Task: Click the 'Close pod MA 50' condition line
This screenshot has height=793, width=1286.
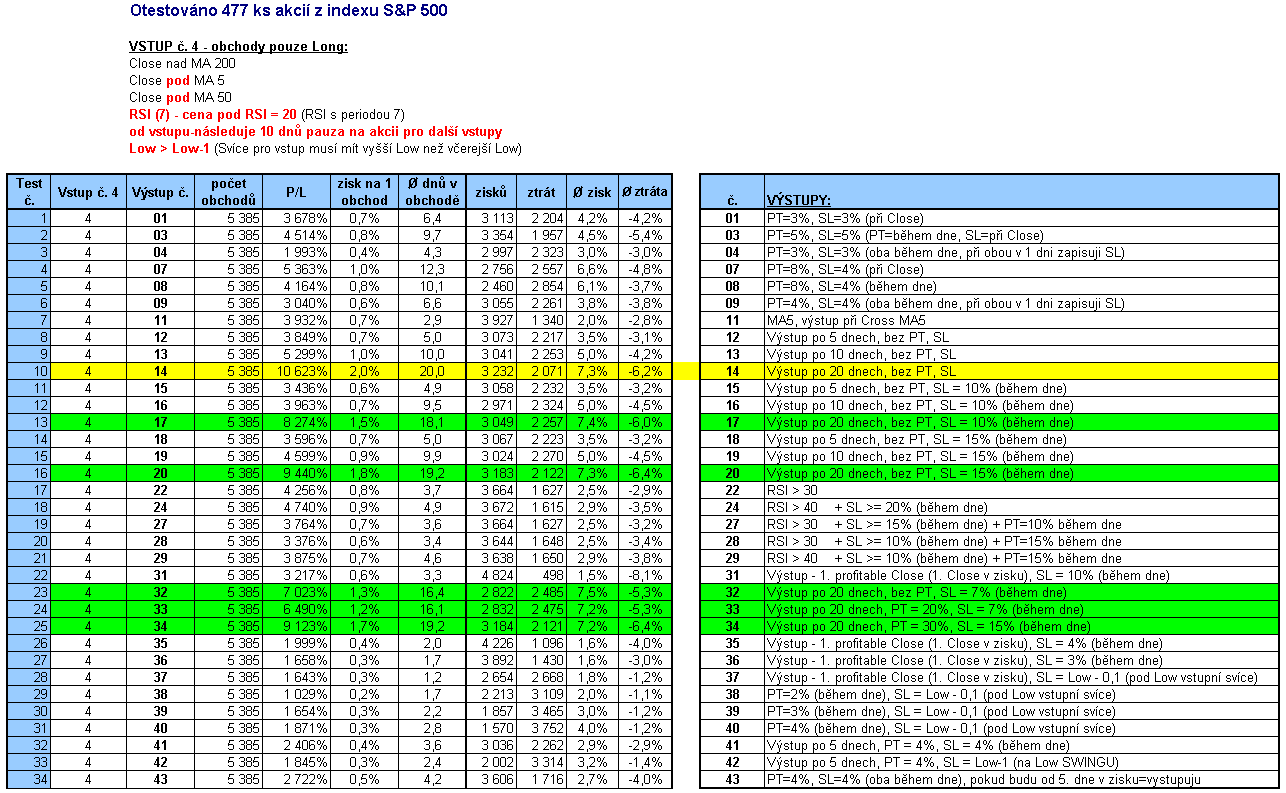Action: pyautogui.click(x=180, y=97)
